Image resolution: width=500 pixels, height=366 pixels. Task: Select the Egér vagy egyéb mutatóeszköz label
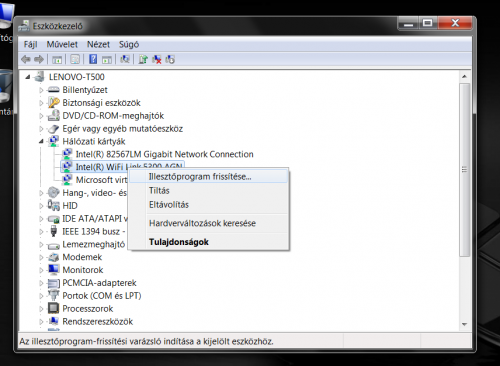point(123,128)
